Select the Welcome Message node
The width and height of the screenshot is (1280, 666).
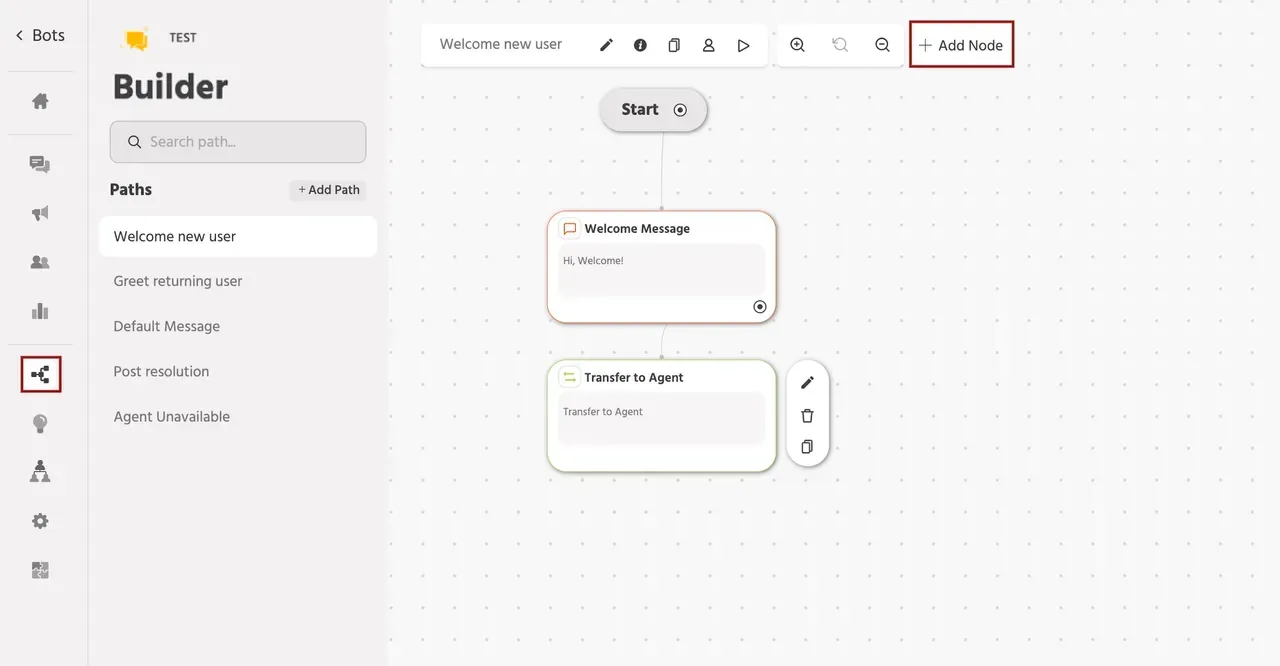point(661,267)
